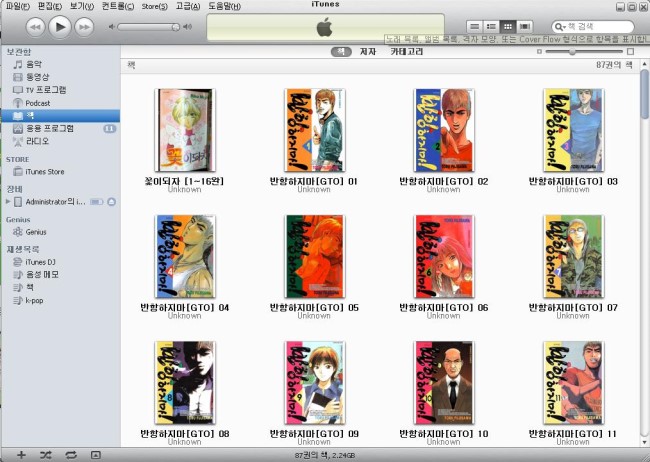The height and width of the screenshot is (462, 650).
Task: Switch to album list view
Action: (x=491, y=27)
